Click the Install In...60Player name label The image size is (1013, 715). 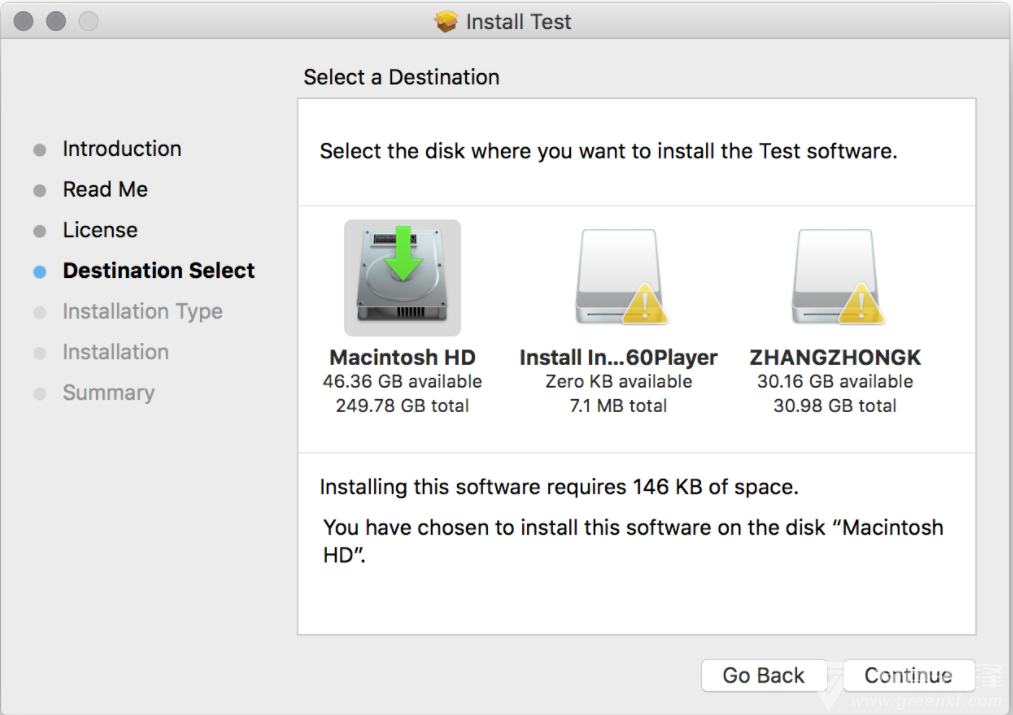point(618,357)
